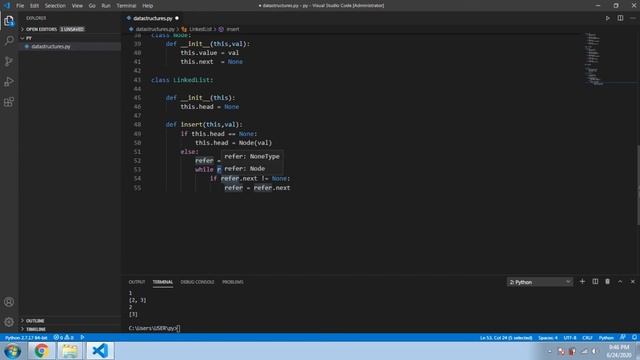Open the Manage gear icon
The width and height of the screenshot is (640, 360).
9,322
